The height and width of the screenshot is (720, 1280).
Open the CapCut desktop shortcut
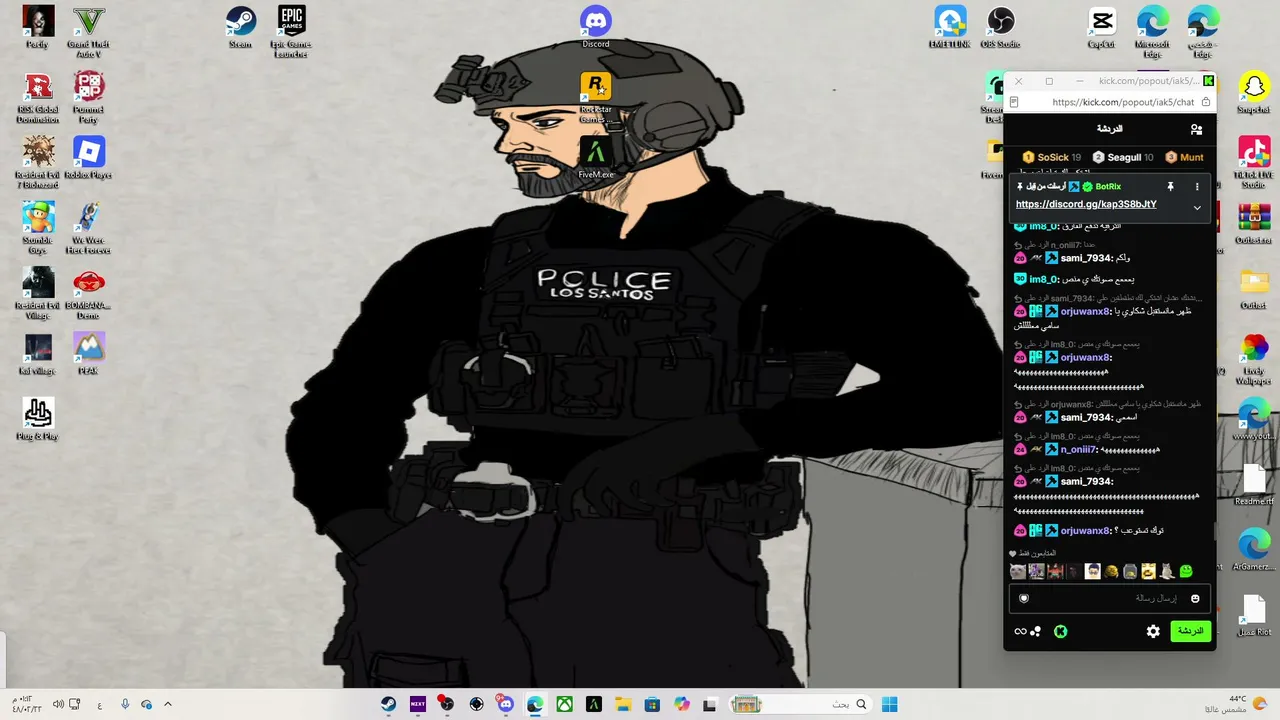click(x=1101, y=27)
